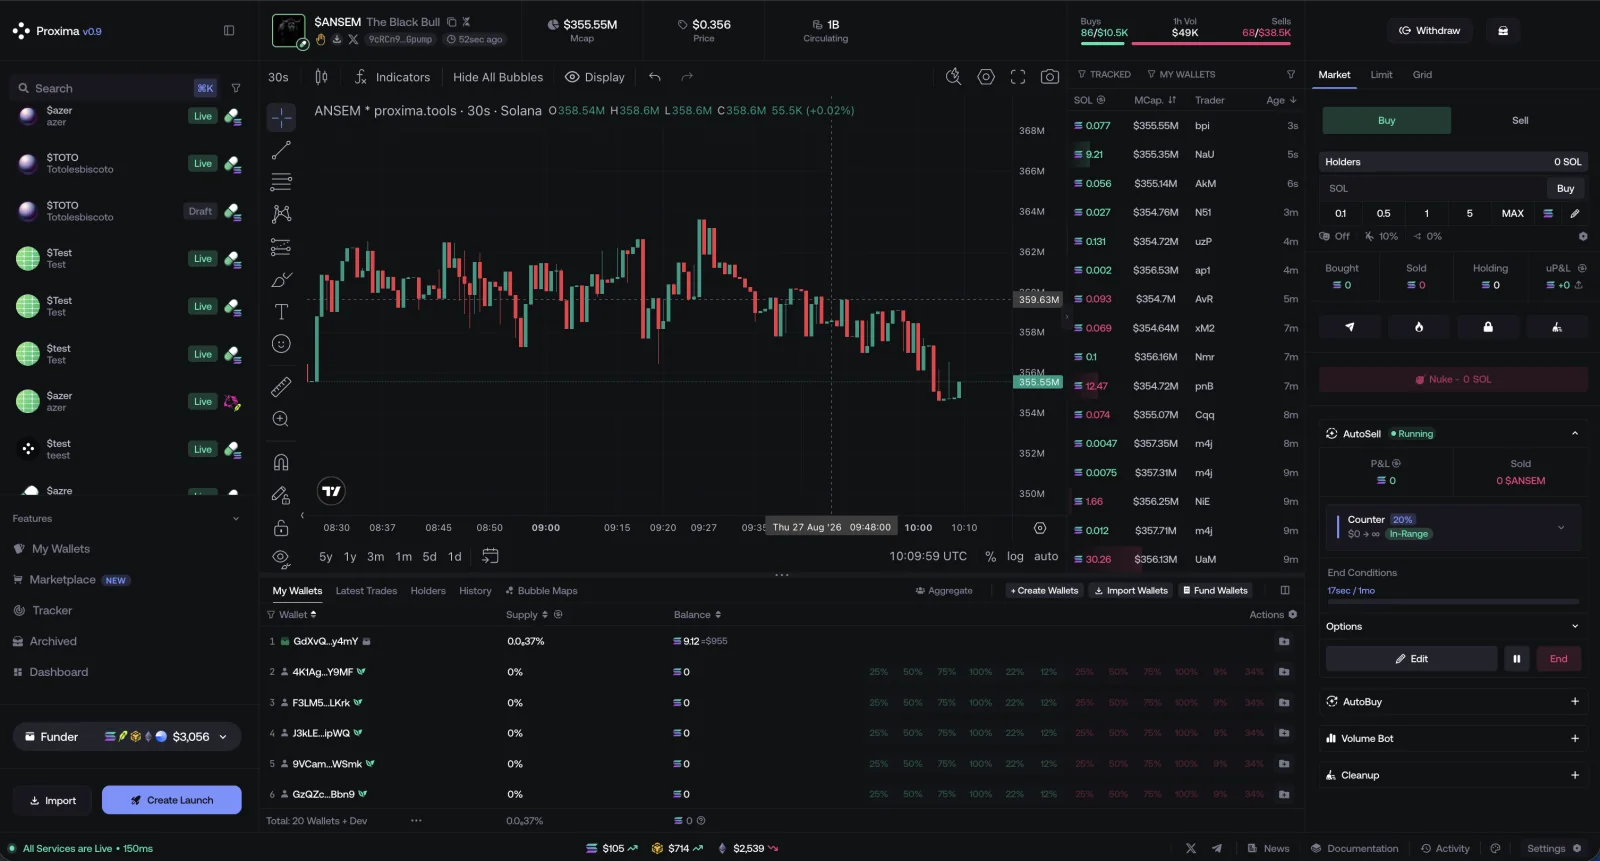The width and height of the screenshot is (1600, 861).
Task: Toggle auto scale on chart
Action: [1046, 556]
